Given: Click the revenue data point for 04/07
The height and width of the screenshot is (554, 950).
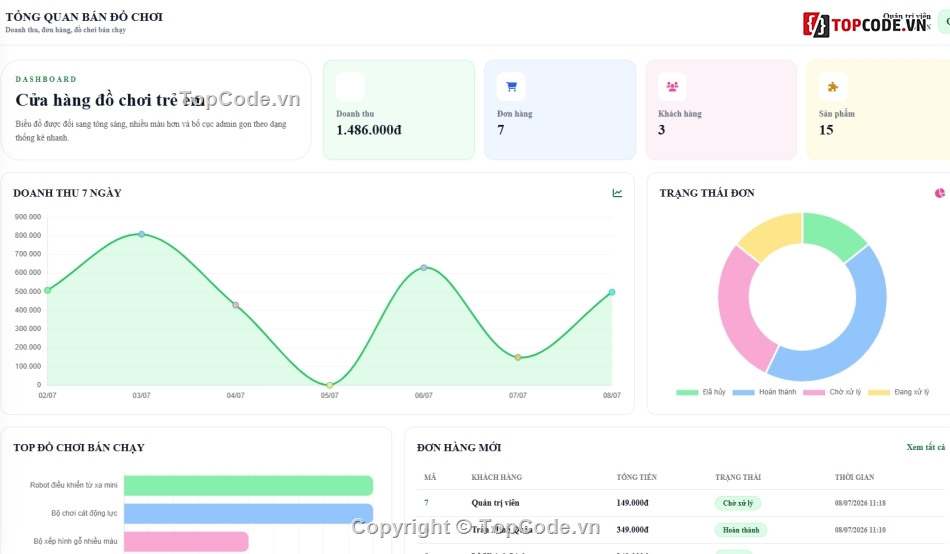Looking at the screenshot, I should pos(236,305).
